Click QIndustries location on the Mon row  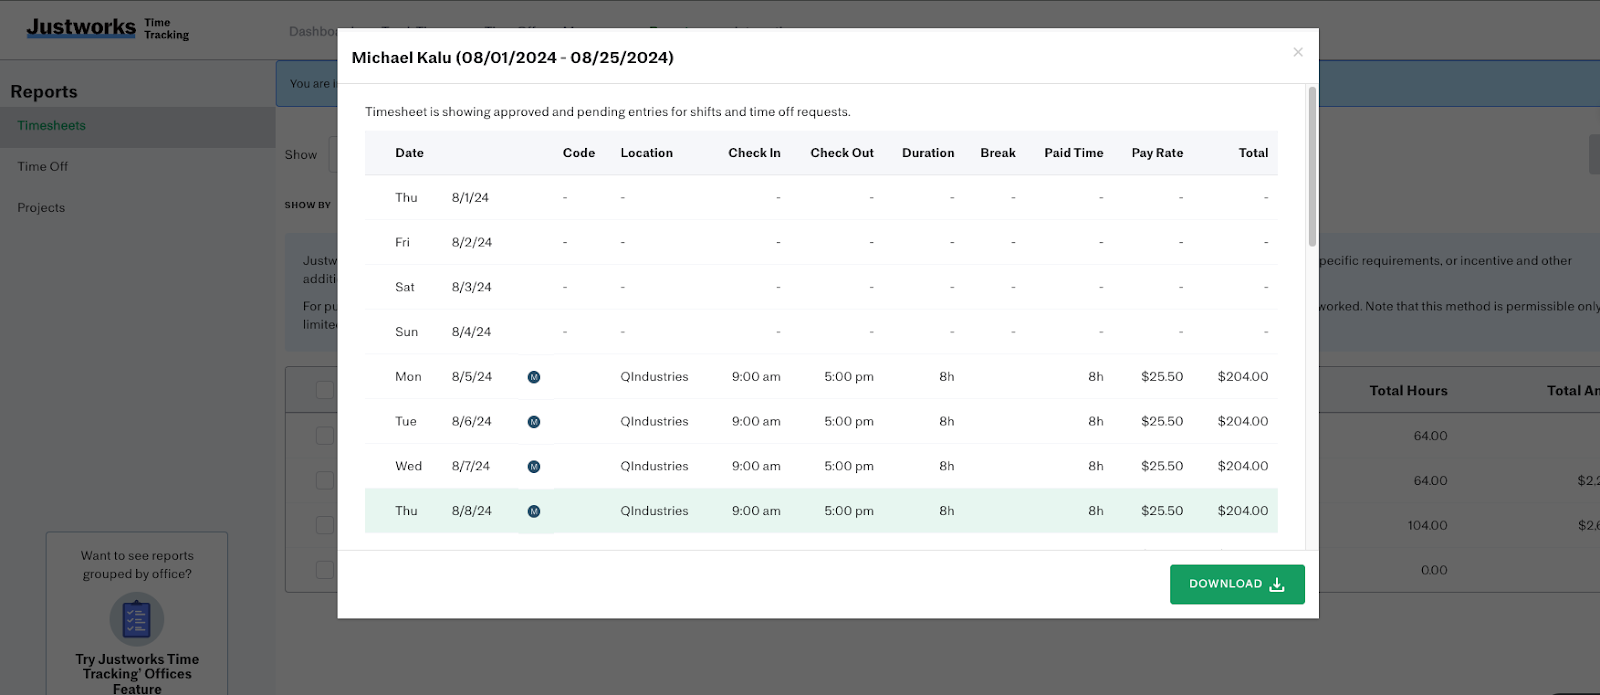tap(654, 377)
